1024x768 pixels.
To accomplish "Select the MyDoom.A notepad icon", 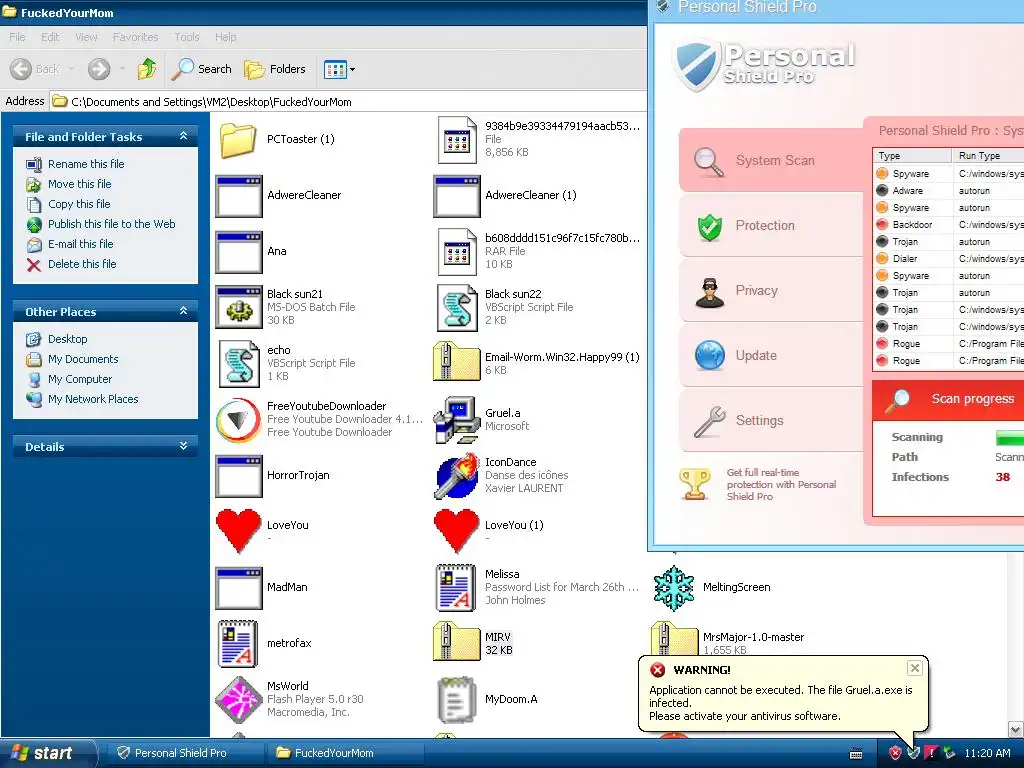I will click(456, 700).
